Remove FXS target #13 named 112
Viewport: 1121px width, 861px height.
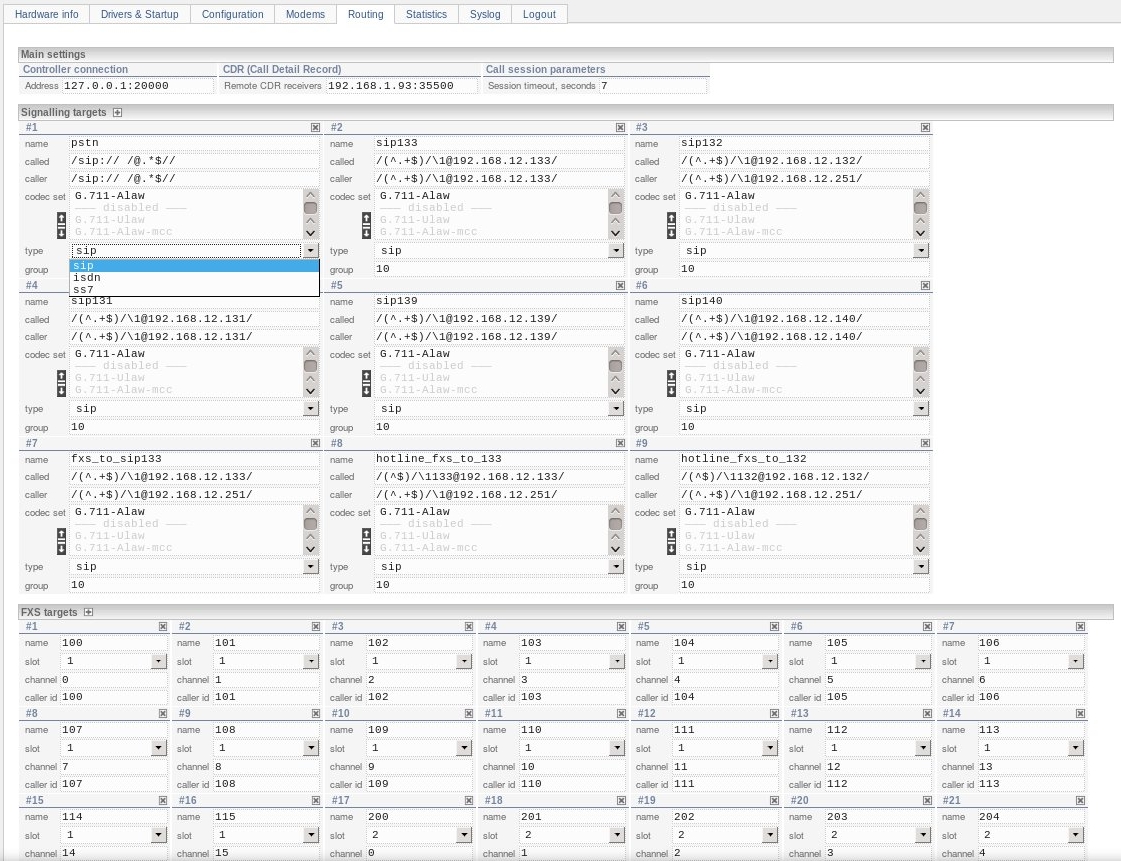(x=927, y=714)
